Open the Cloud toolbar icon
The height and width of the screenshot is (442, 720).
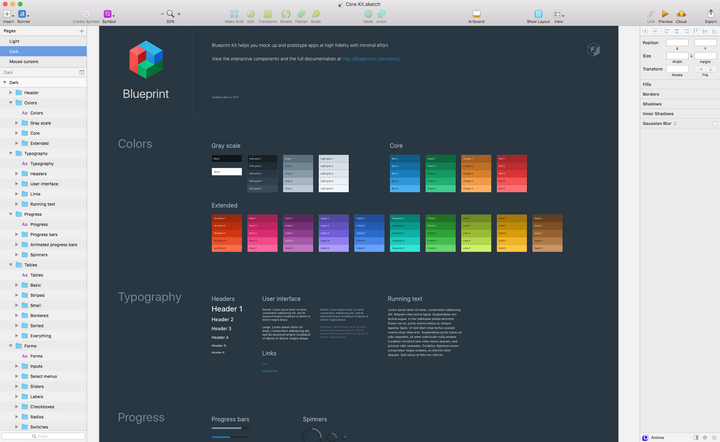point(681,14)
